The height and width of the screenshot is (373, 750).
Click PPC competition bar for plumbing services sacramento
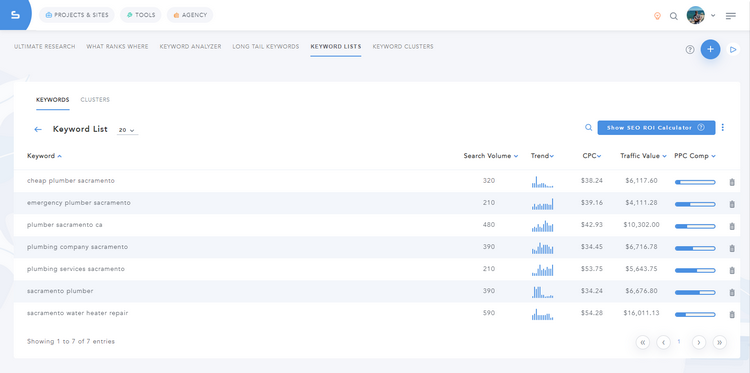tap(695, 270)
